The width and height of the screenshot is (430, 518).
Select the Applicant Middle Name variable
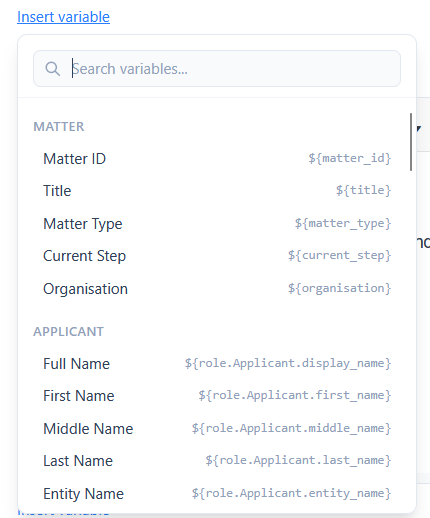217,428
